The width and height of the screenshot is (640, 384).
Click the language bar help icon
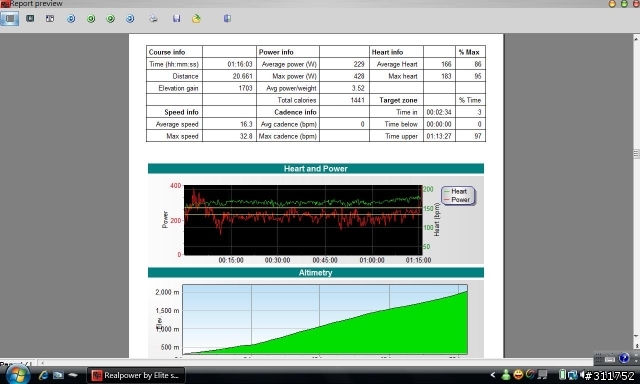623,358
